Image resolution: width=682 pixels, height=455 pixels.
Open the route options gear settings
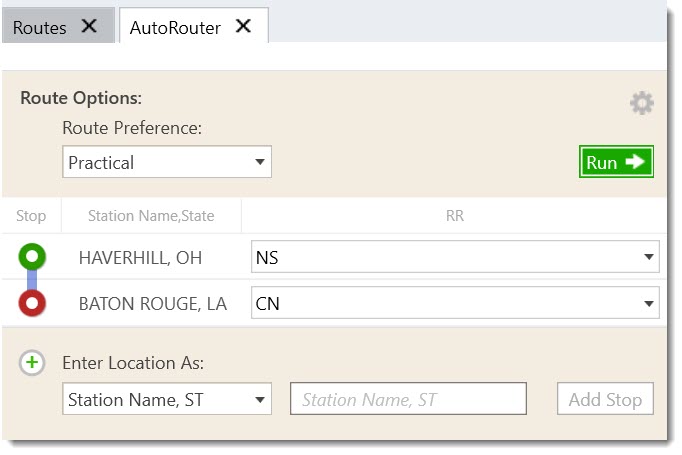[x=641, y=103]
